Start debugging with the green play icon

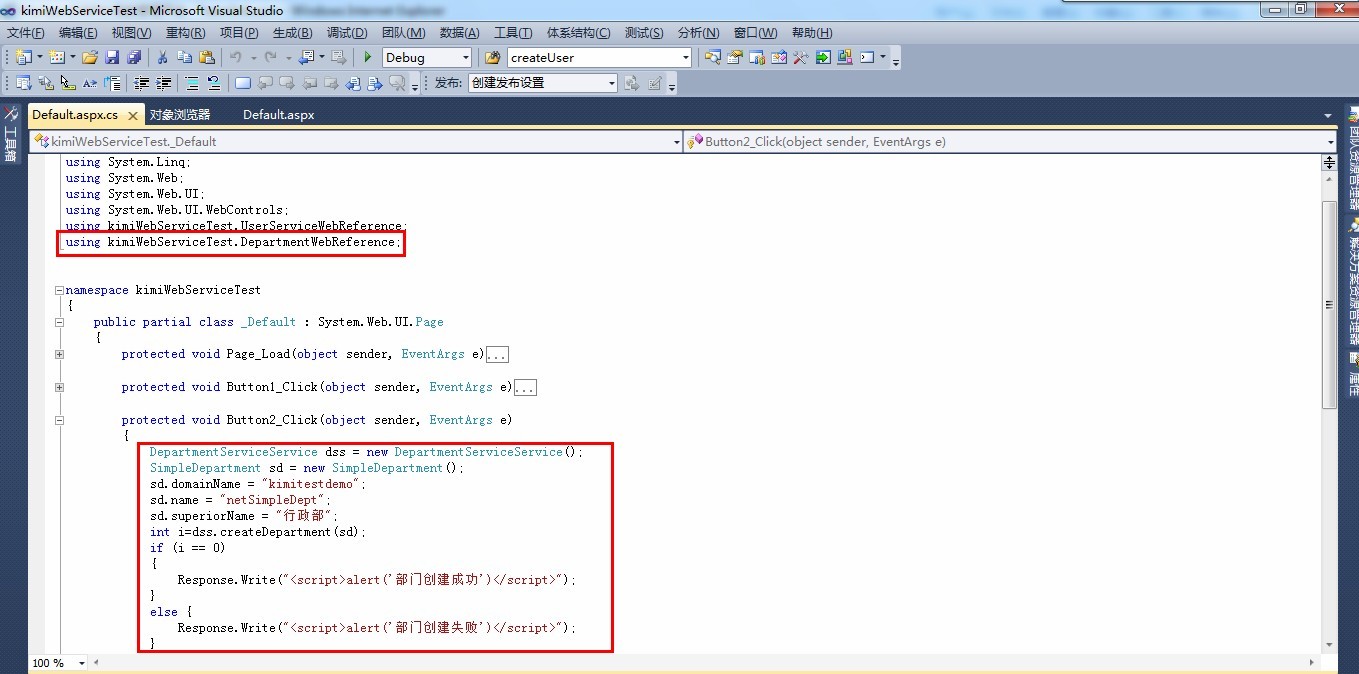point(368,57)
